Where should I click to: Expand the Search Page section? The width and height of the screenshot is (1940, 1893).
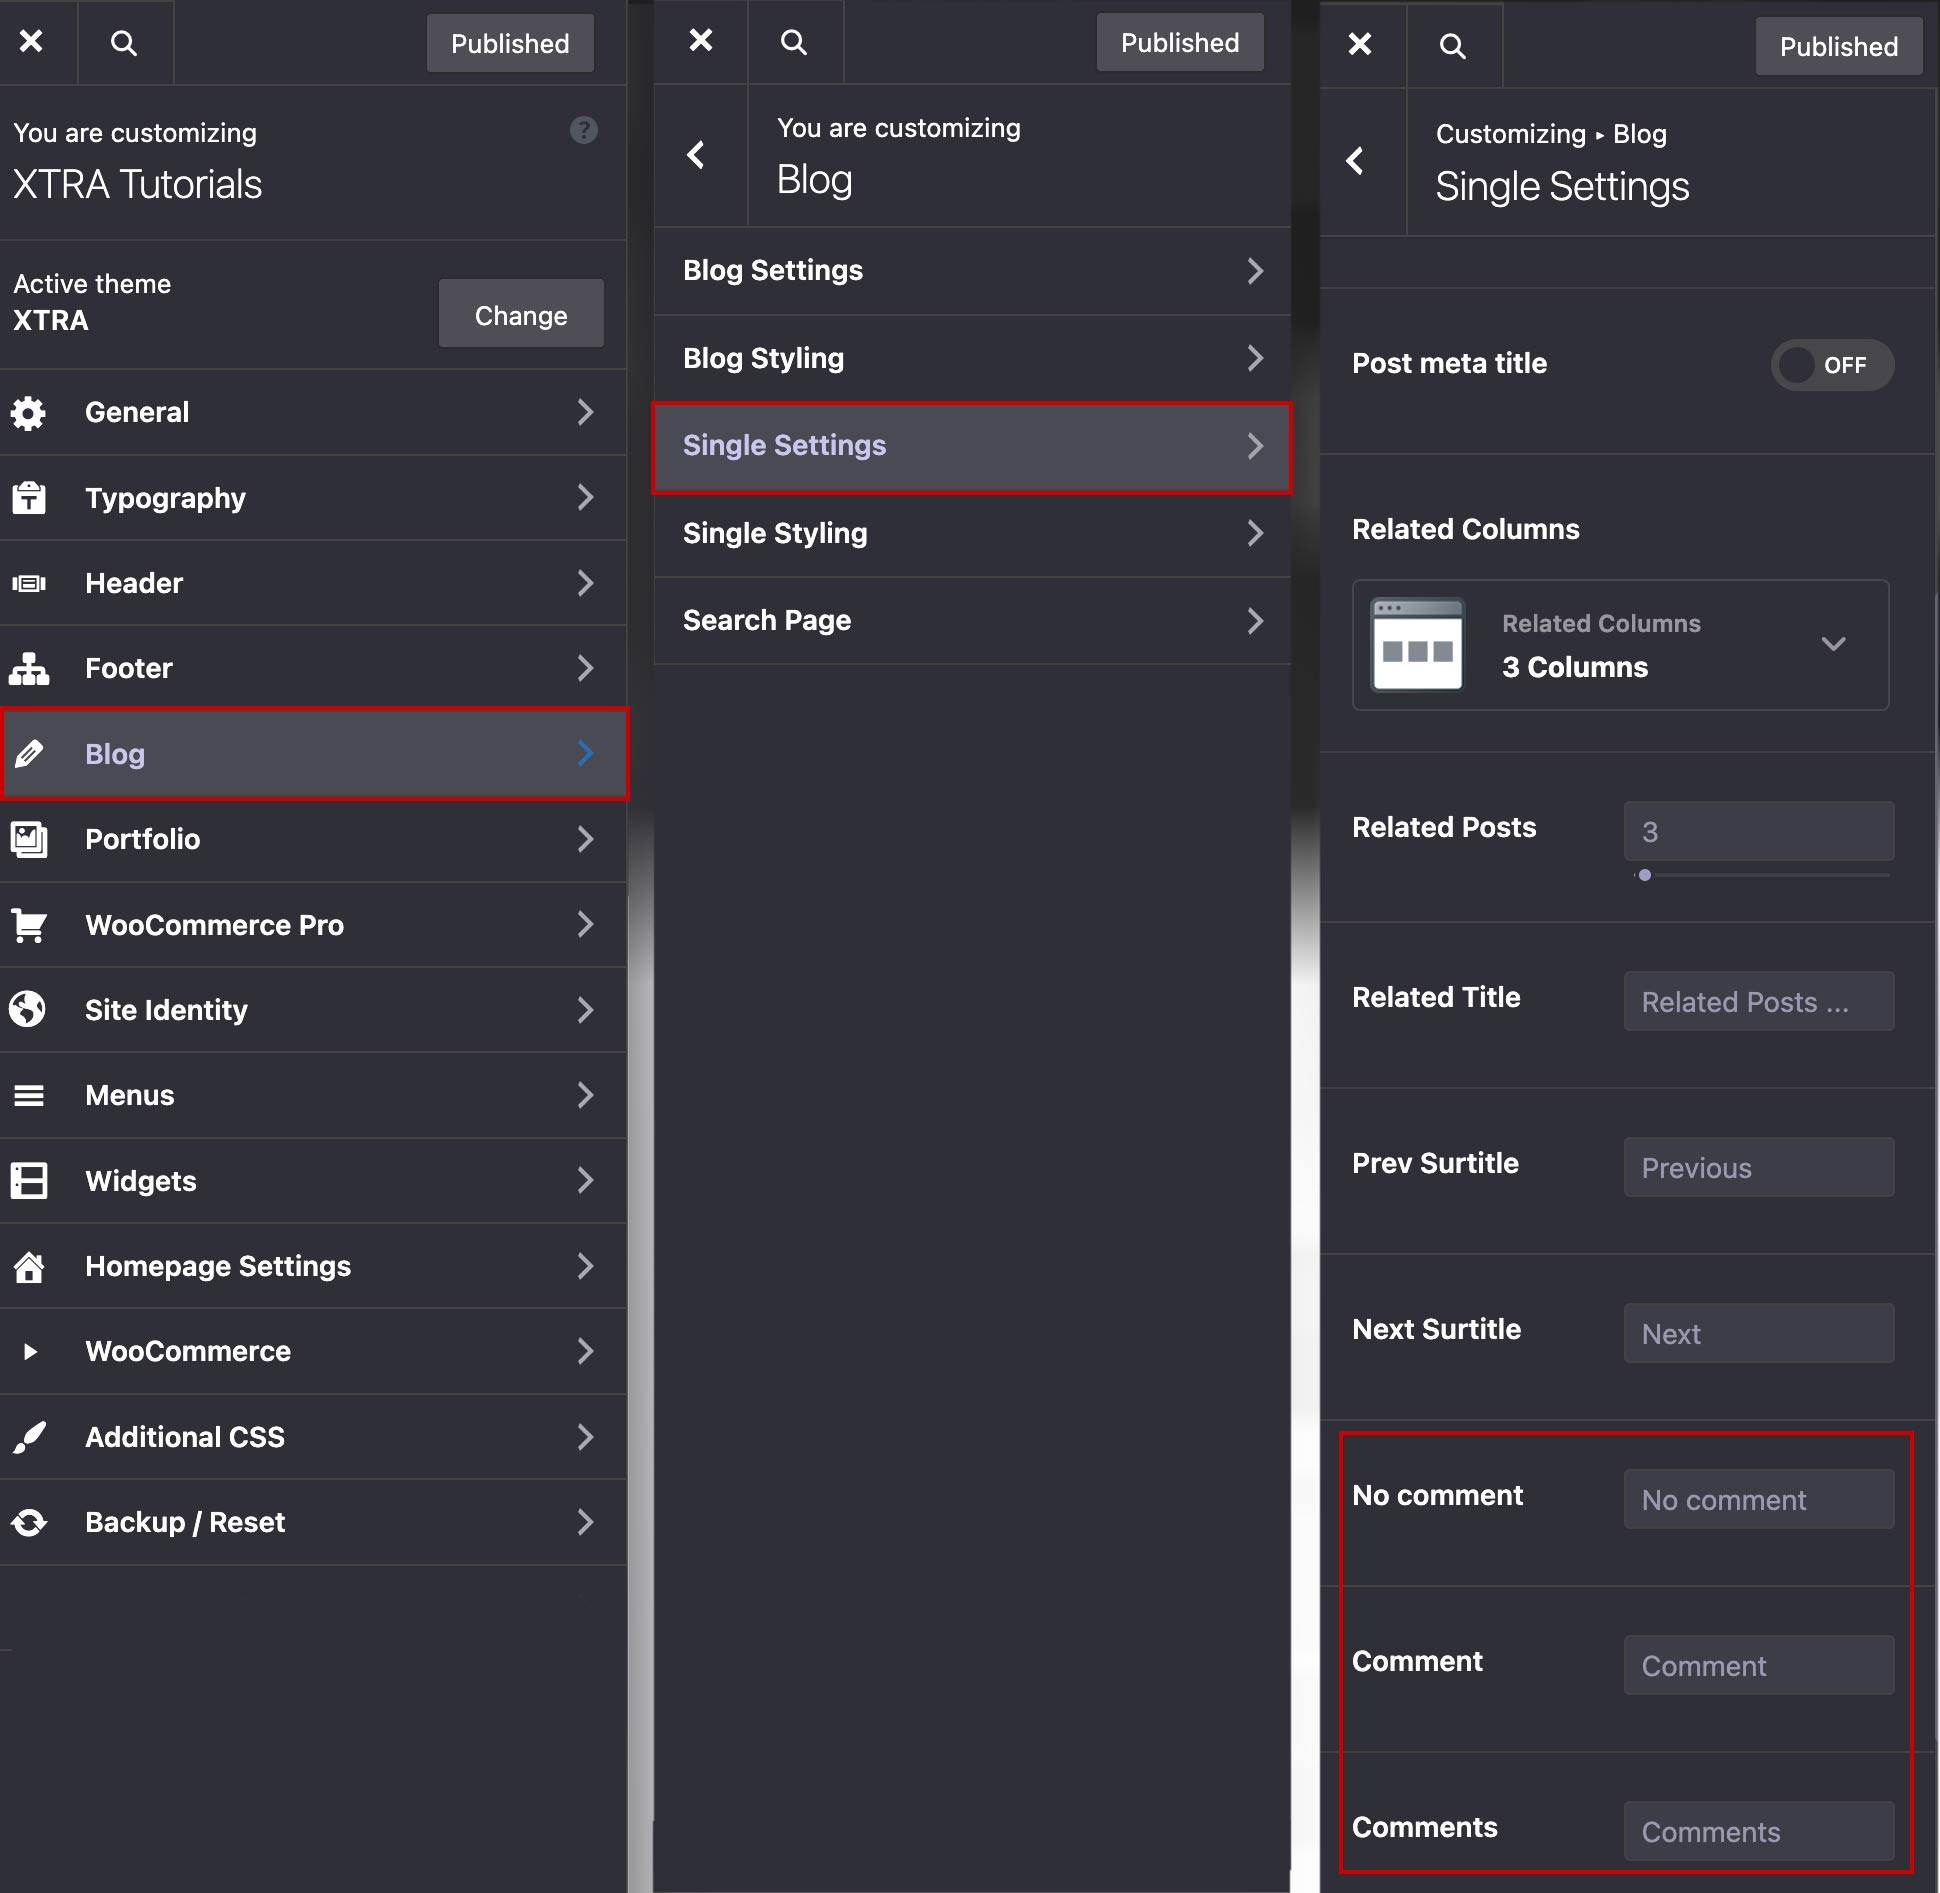972,621
